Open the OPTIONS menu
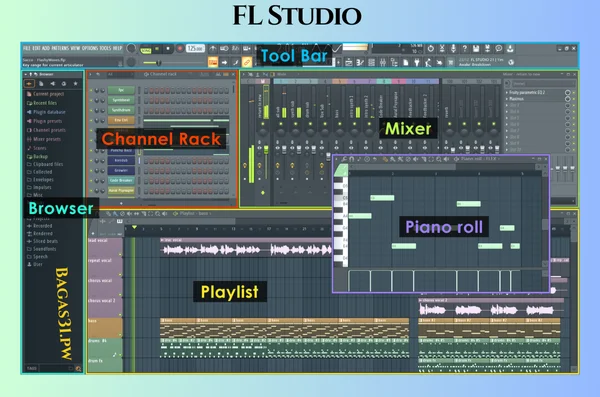This screenshot has height=397, width=600. click(90, 48)
